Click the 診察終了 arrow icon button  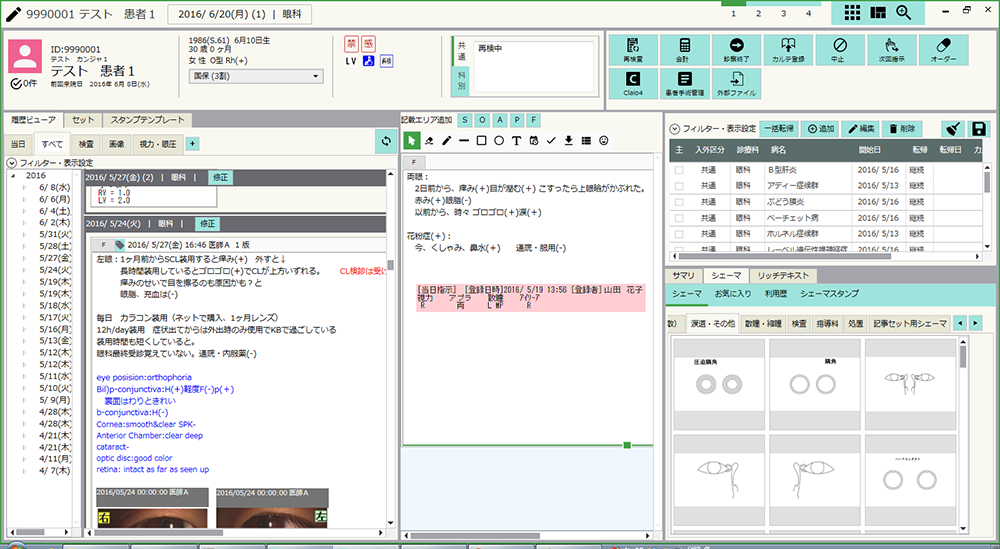(x=737, y=50)
